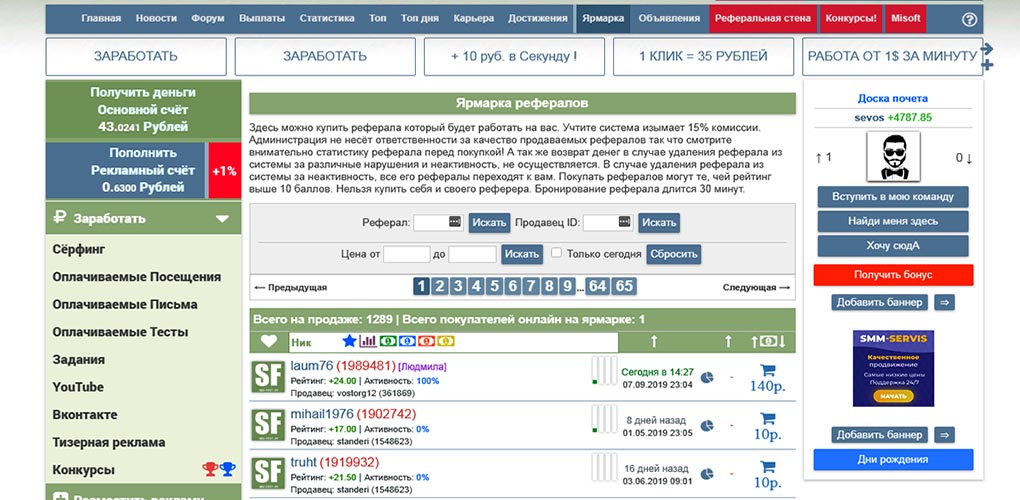Click Получить деньги Основной счёт block
Image resolution: width=1020 pixels, height=500 pixels.
pos(143,110)
